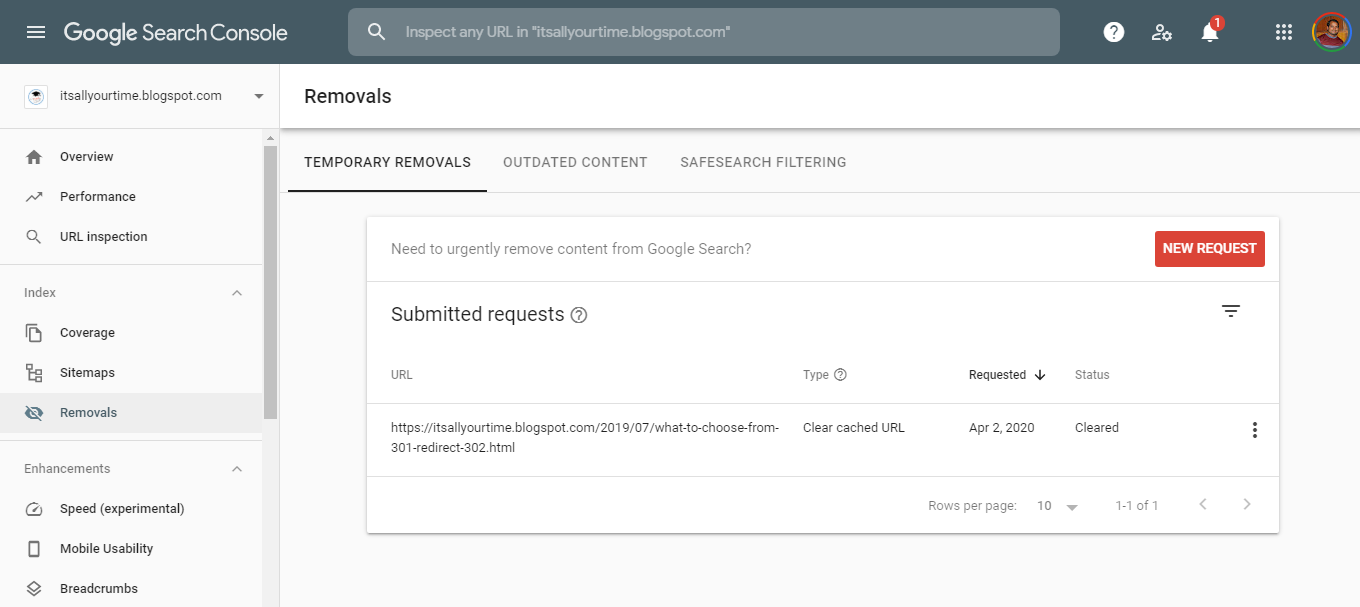Image resolution: width=1360 pixels, height=607 pixels.
Task: Open Performance report in sidebar
Action: pyautogui.click(x=131, y=197)
